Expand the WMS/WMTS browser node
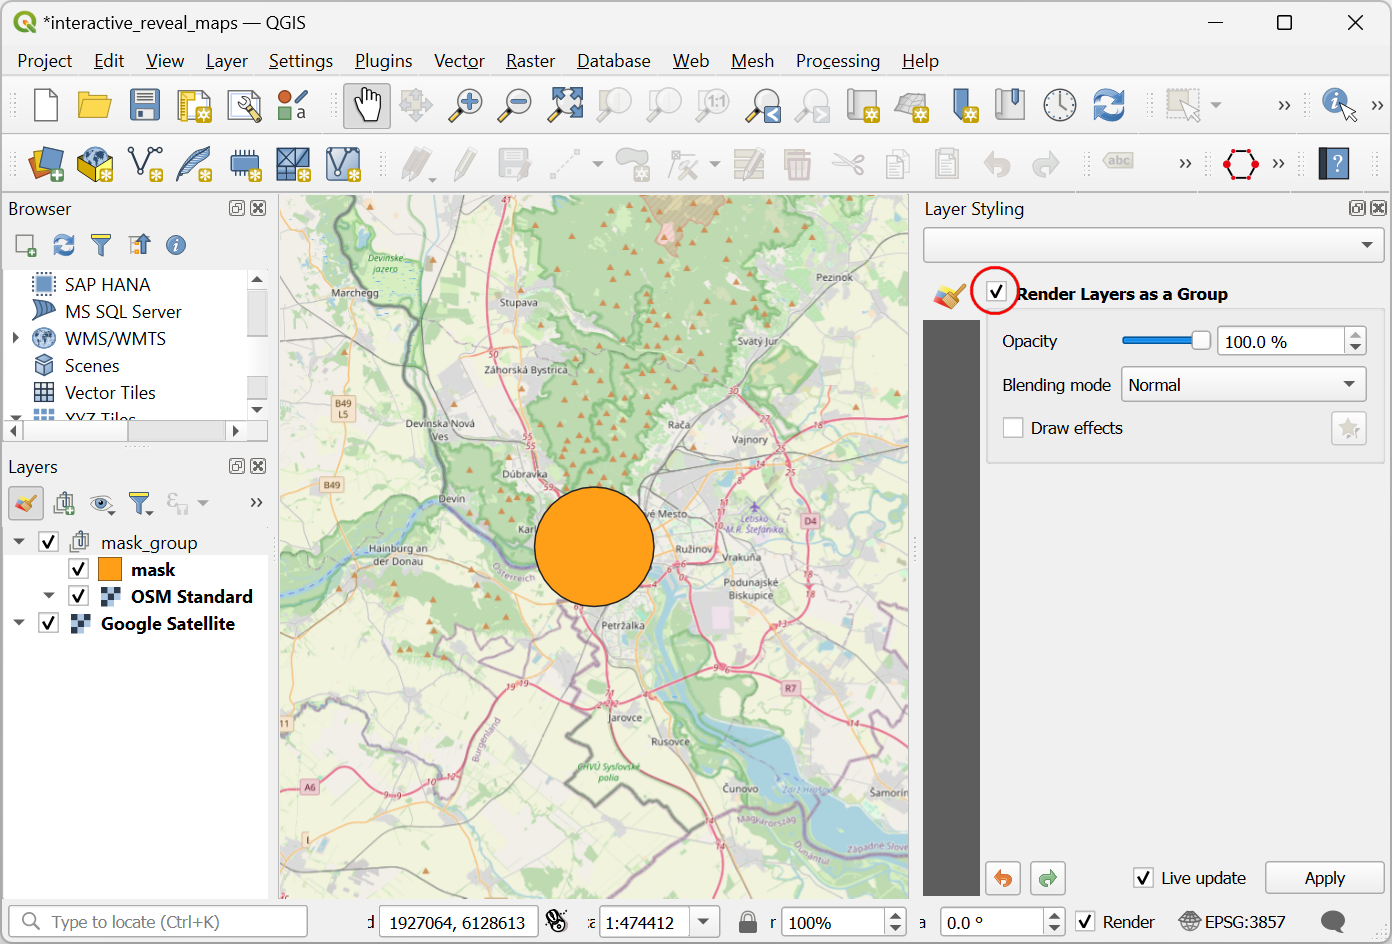 [16, 338]
